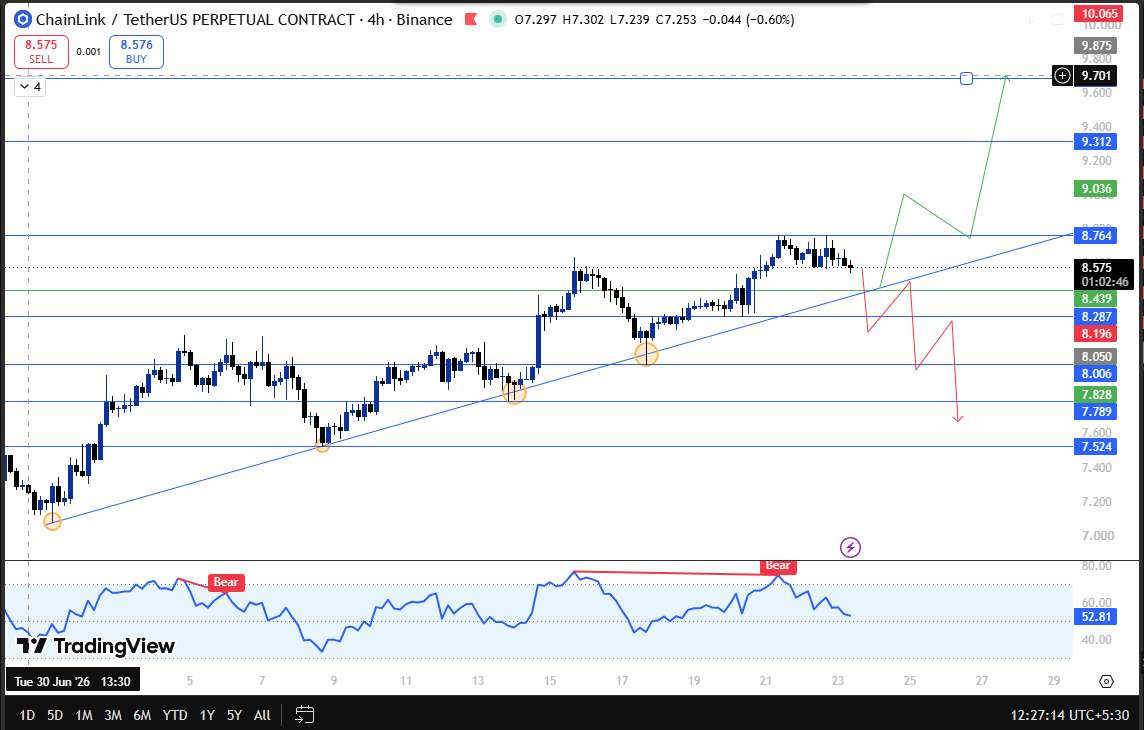
Task: Click the change value −0.044 (−0.60%)
Action: coord(749,20)
